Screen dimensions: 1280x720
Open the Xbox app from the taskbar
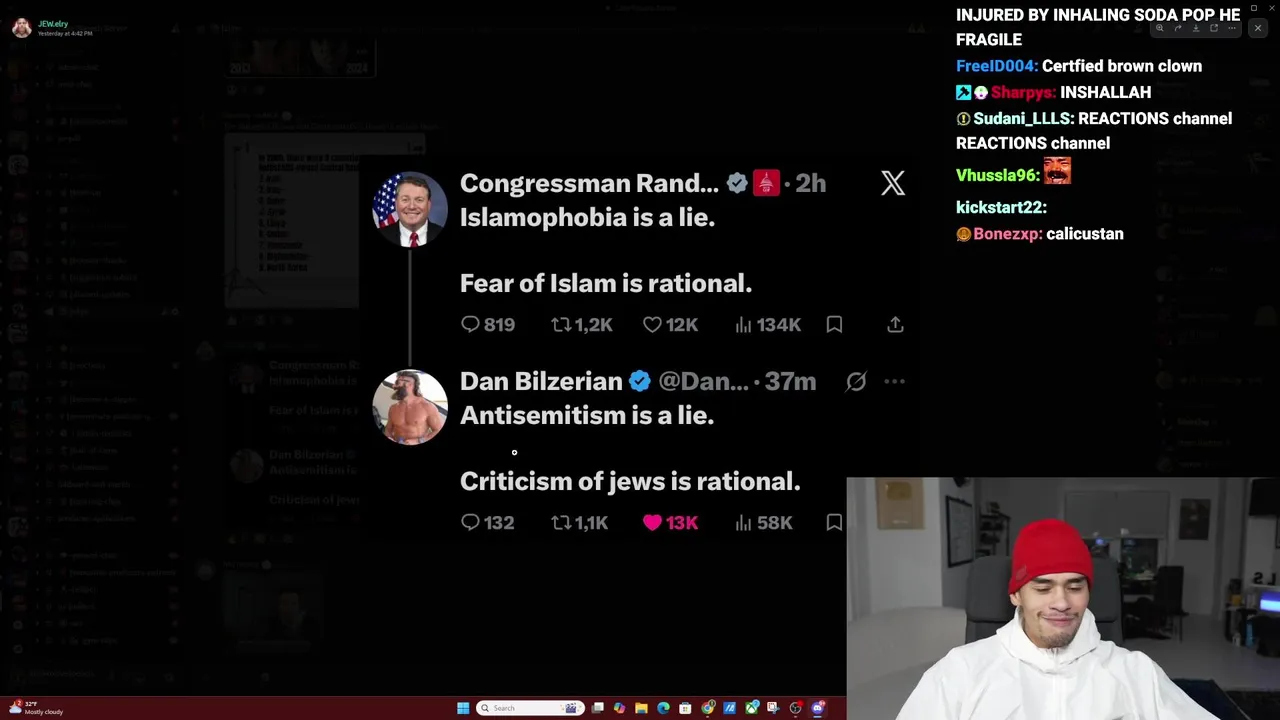(x=751, y=708)
